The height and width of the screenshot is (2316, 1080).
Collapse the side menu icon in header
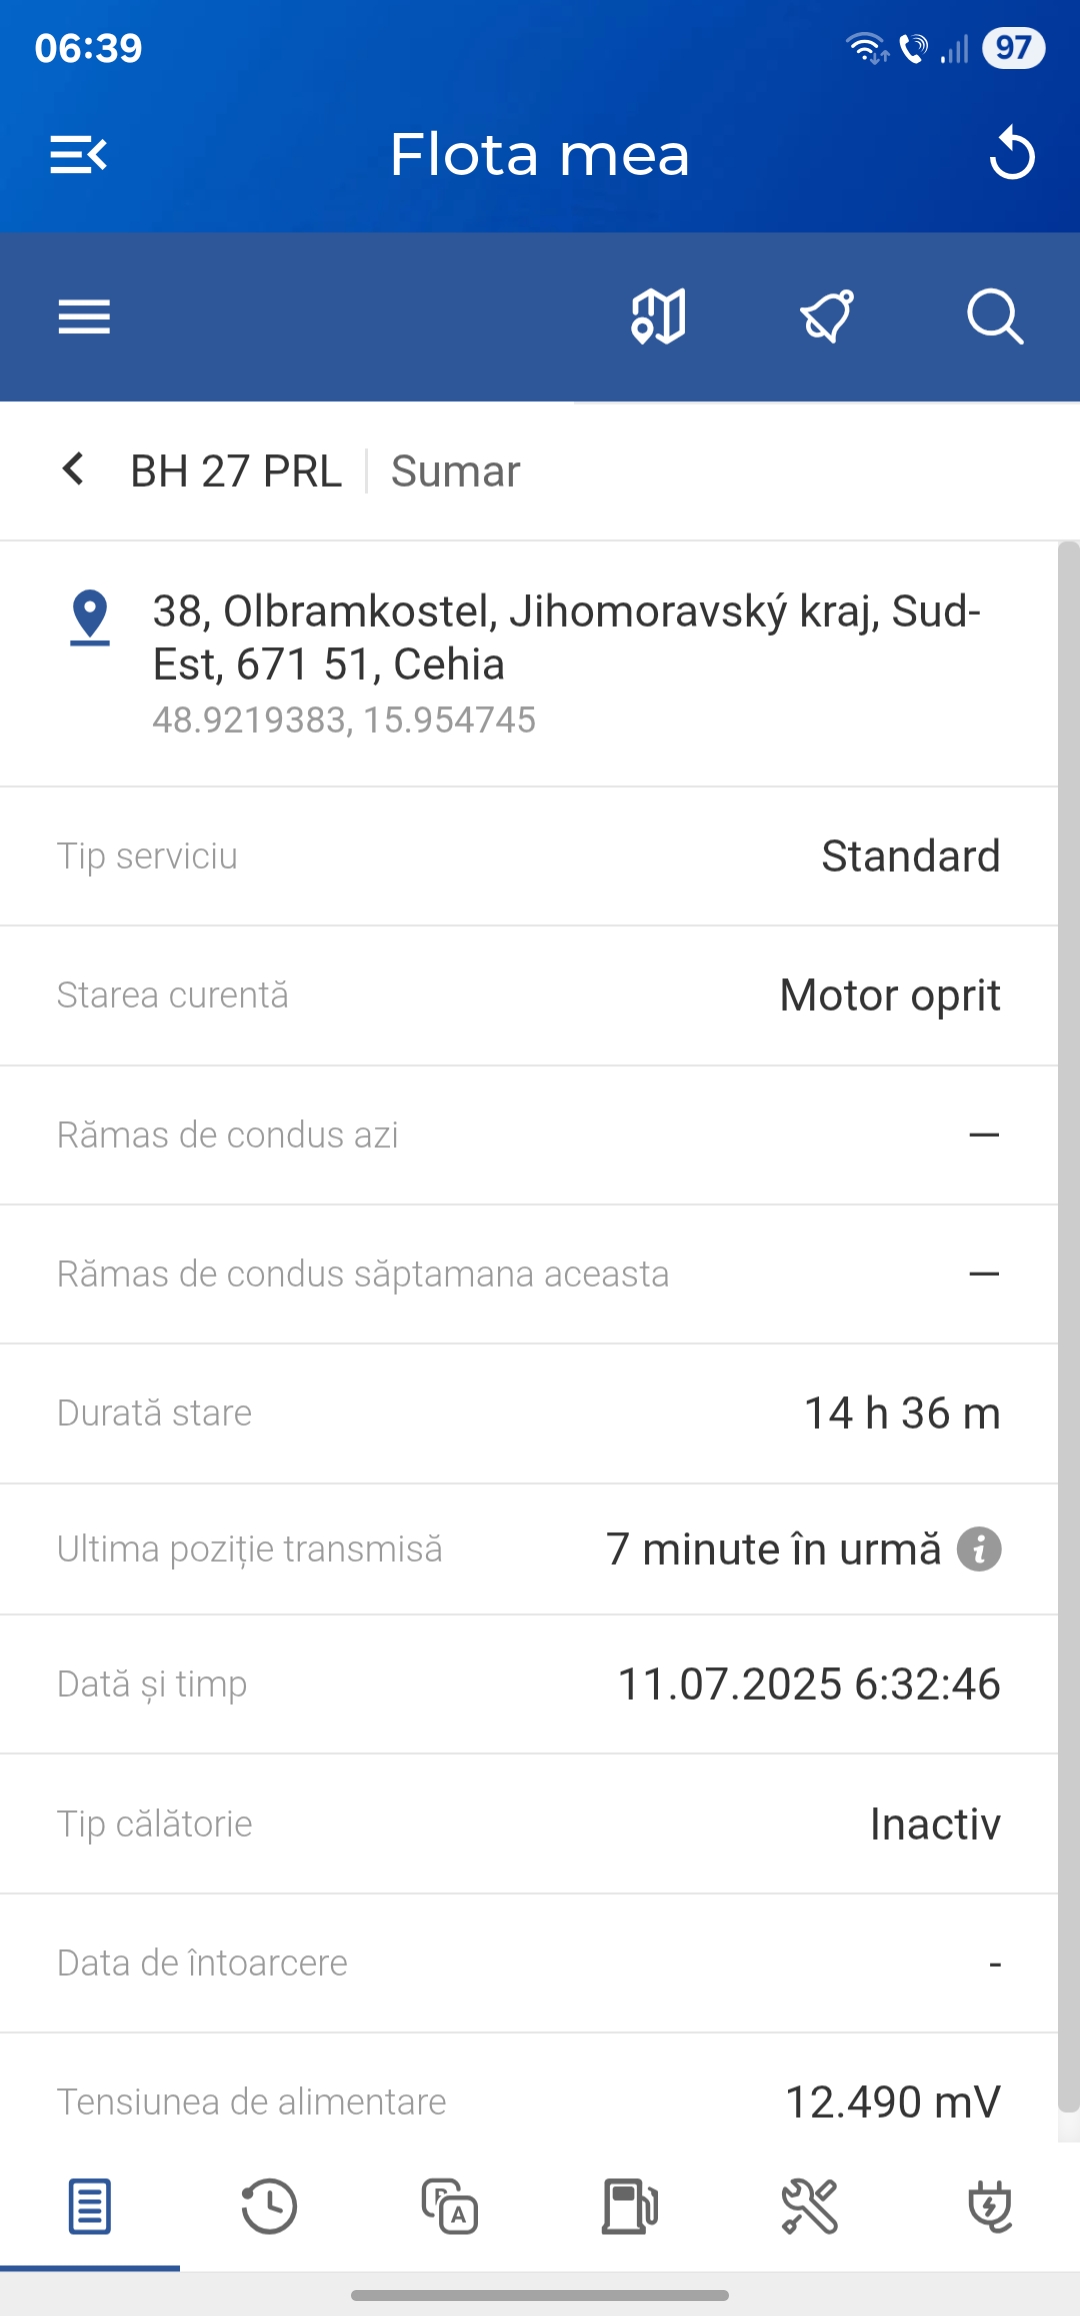point(78,155)
